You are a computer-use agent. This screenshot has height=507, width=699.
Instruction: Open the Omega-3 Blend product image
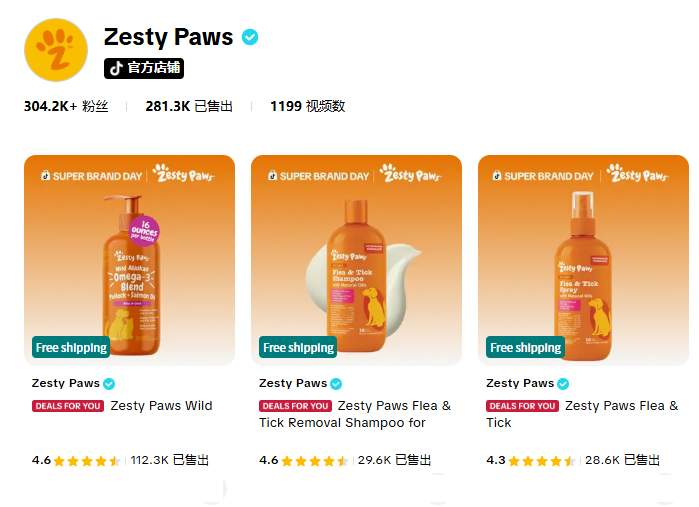point(129,260)
